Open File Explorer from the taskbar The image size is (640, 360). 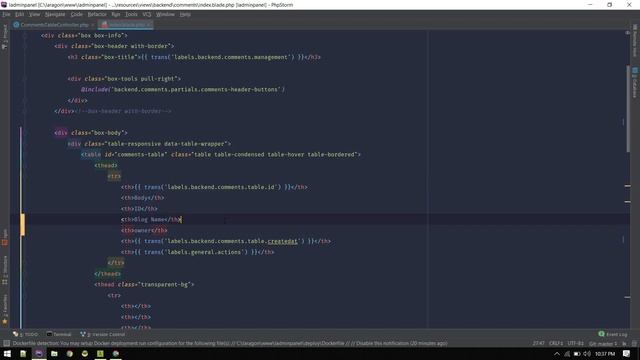coord(54,353)
